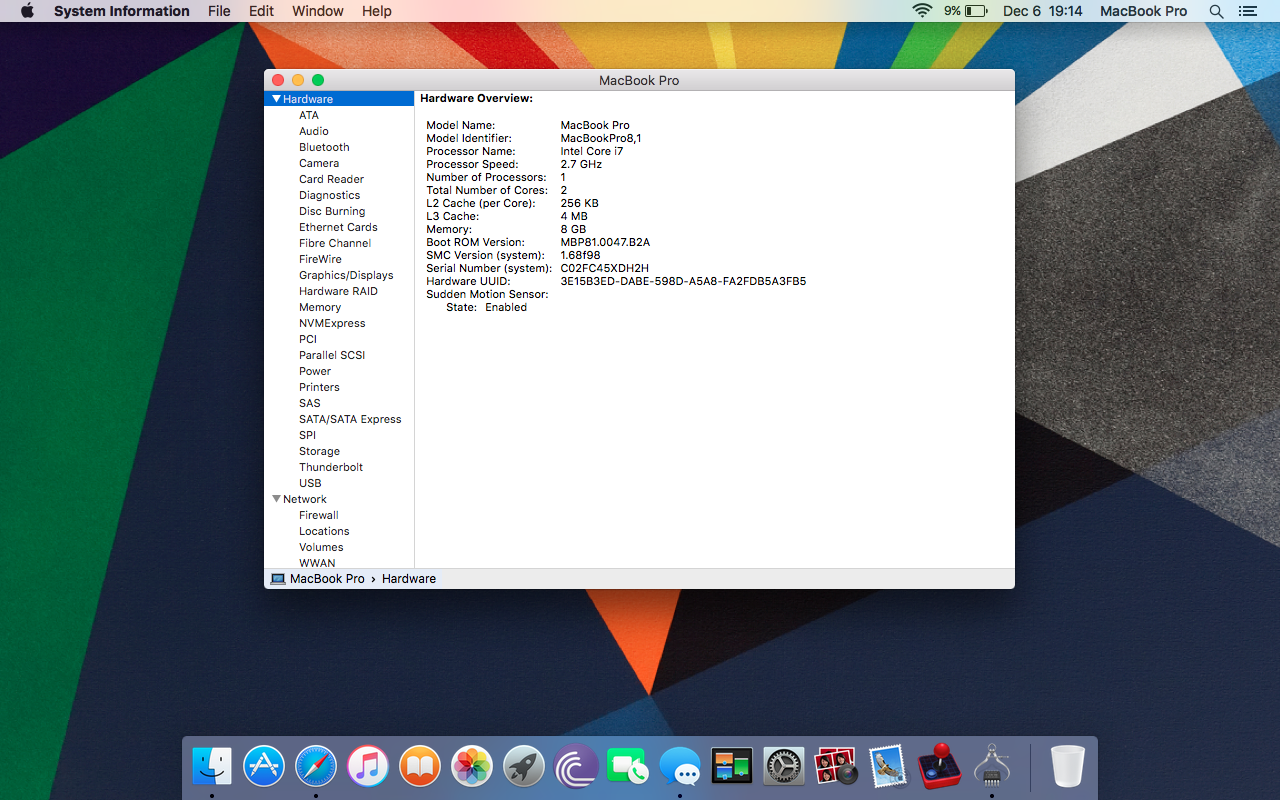Select Locations under Network
The height and width of the screenshot is (800, 1280).
(324, 531)
